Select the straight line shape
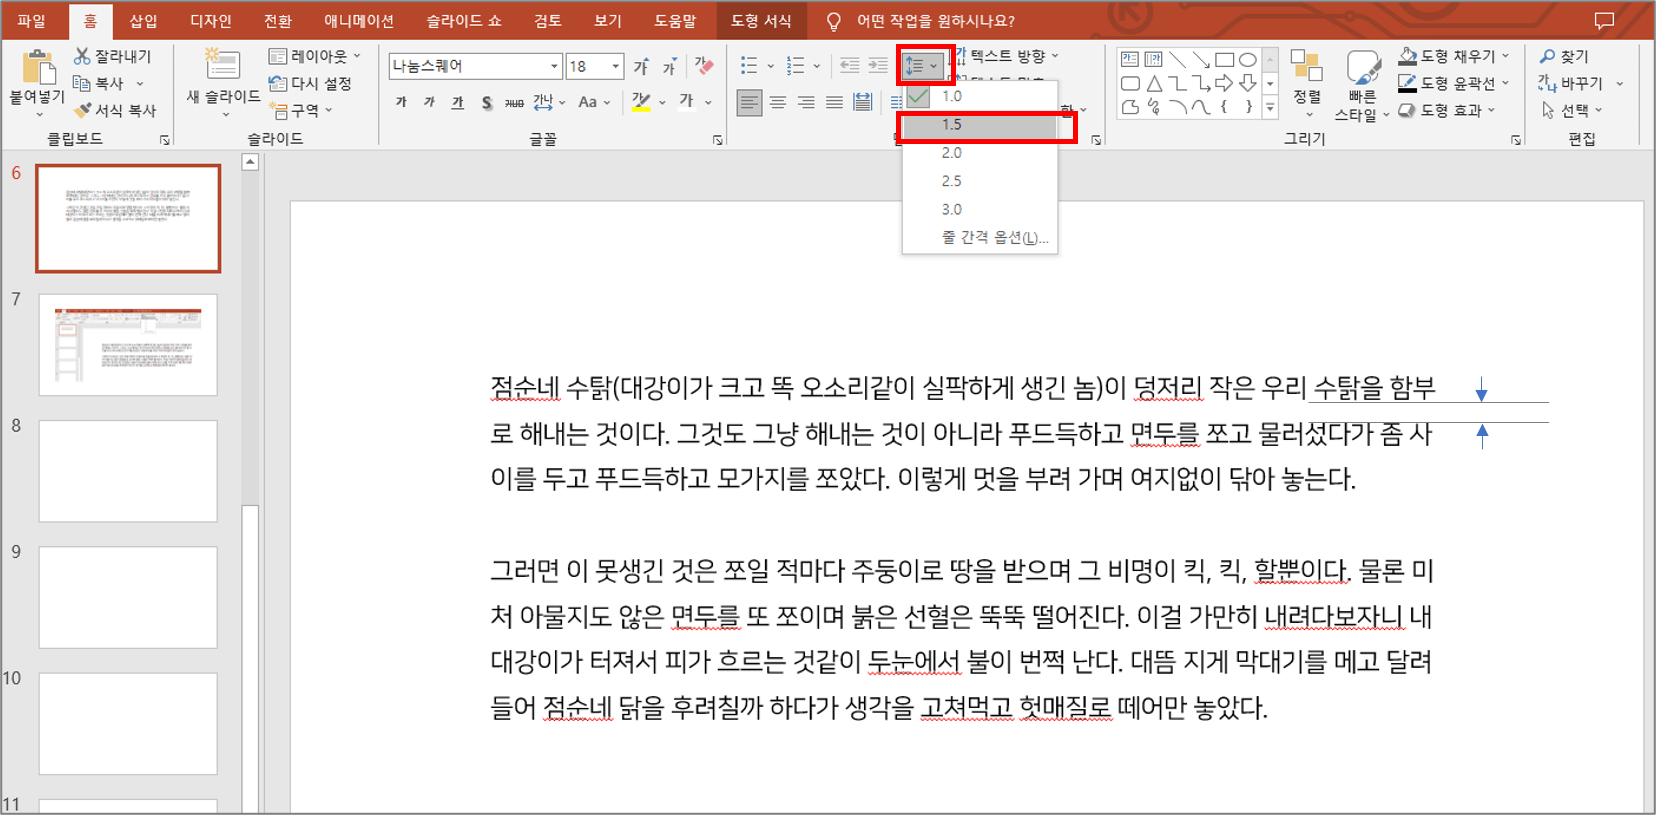Image resolution: width=1656 pixels, height=815 pixels. pyautogui.click(x=1178, y=60)
